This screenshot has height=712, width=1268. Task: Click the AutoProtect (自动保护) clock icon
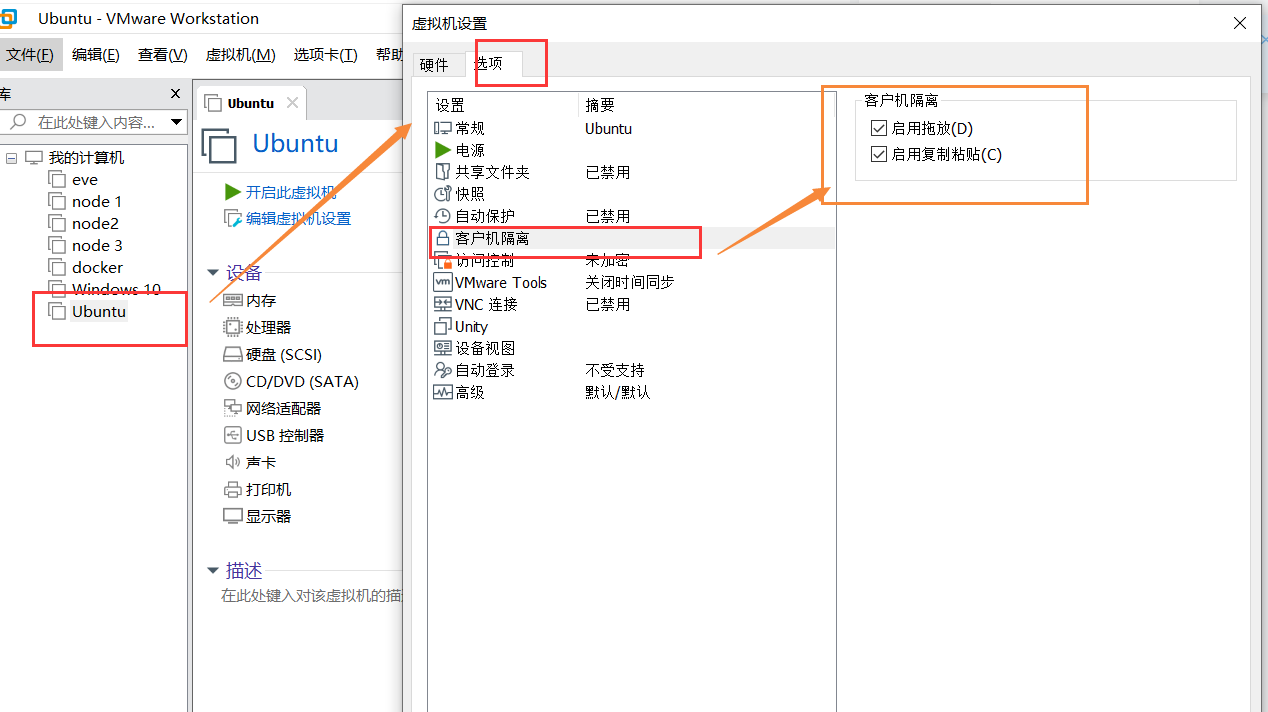click(443, 216)
